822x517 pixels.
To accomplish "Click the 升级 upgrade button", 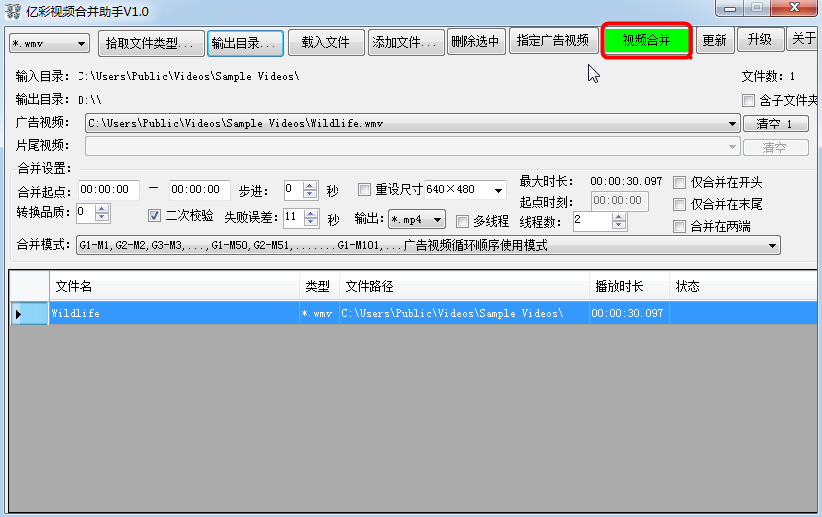I will 759,40.
